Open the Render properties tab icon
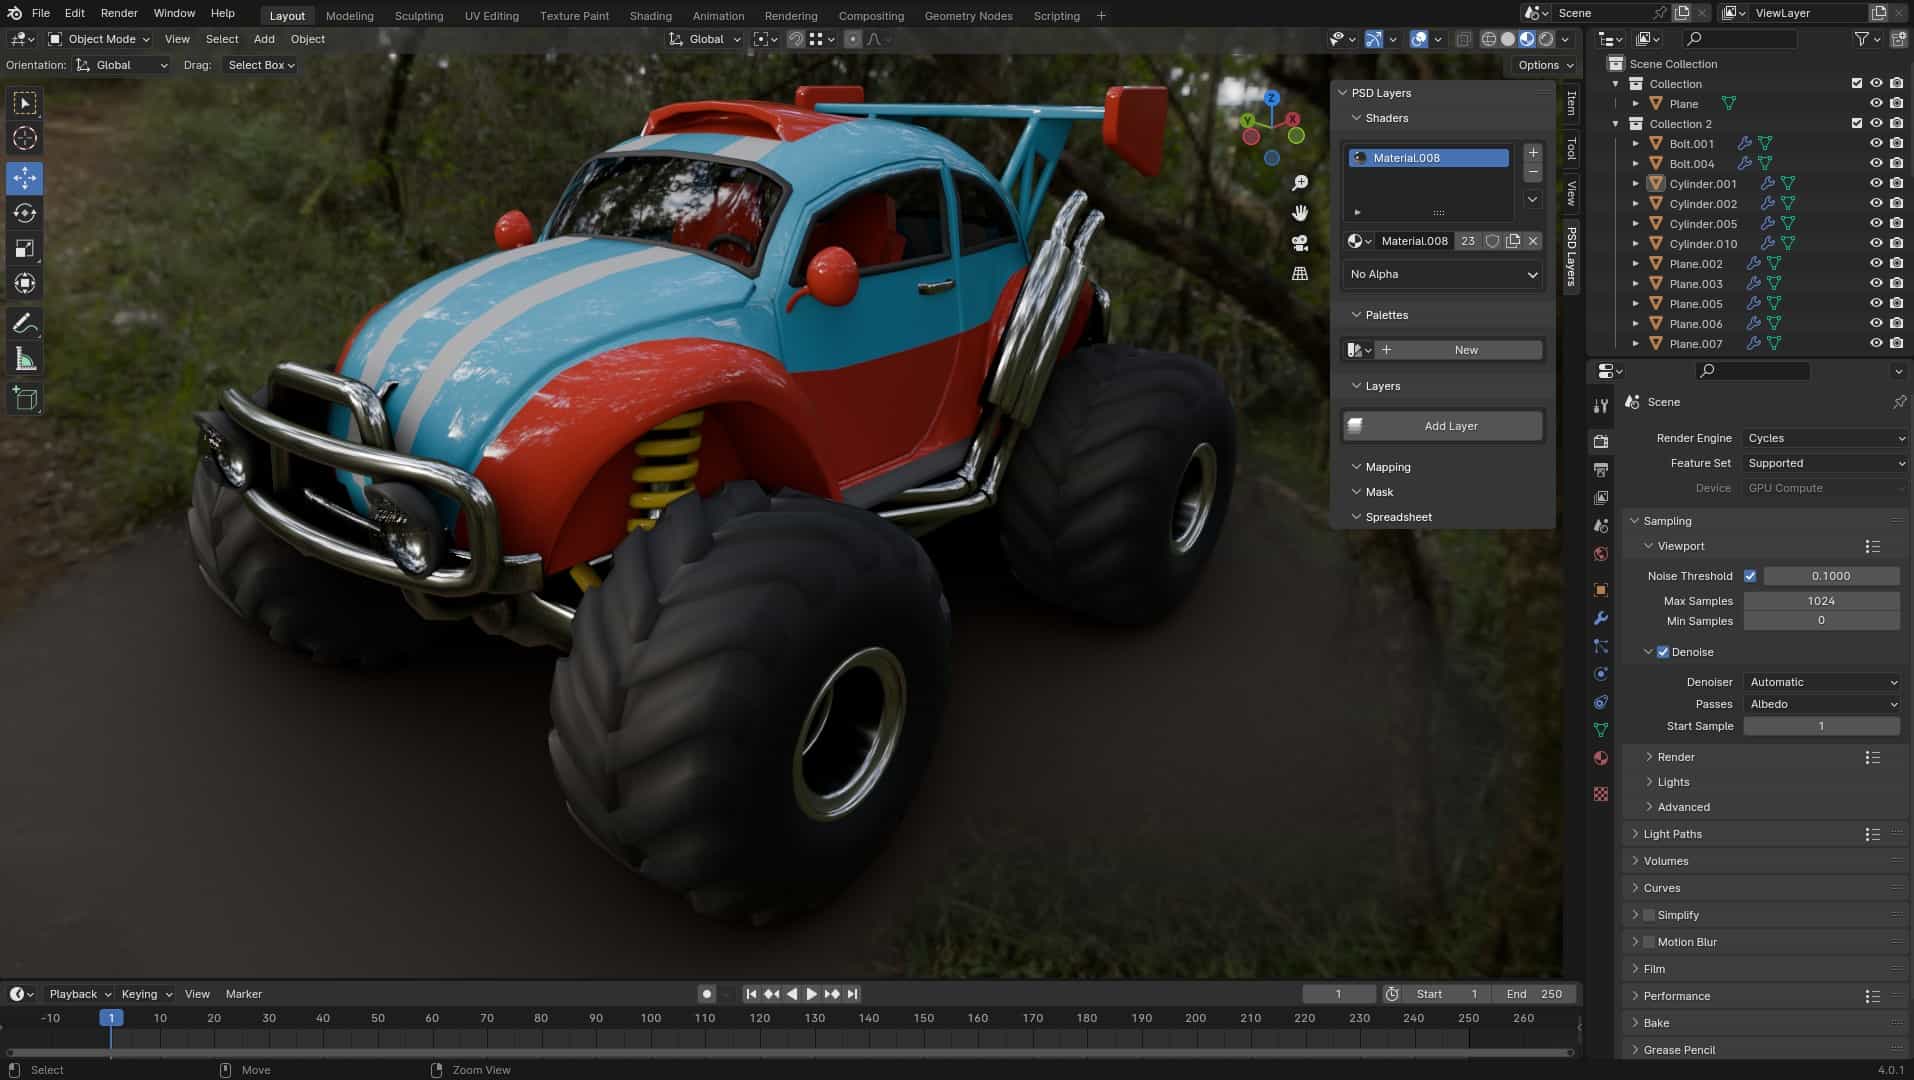Viewport: 1914px width, 1080px height. click(1601, 441)
